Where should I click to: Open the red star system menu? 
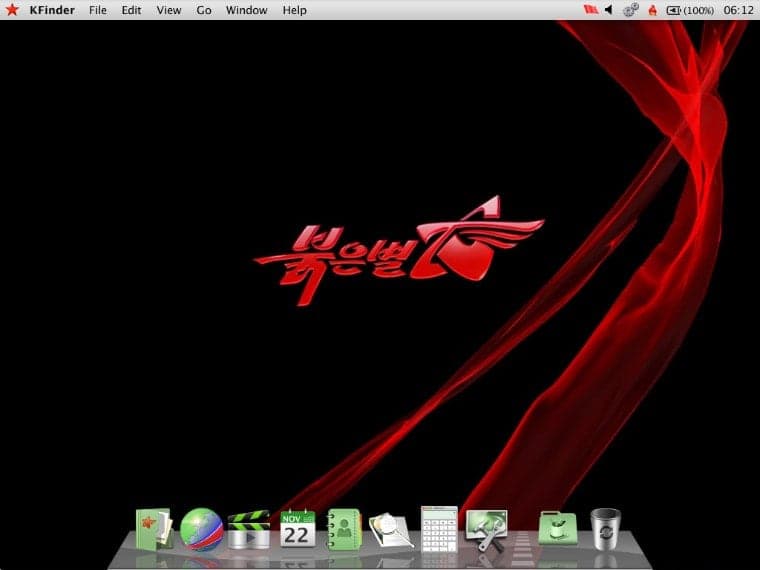[x=12, y=10]
